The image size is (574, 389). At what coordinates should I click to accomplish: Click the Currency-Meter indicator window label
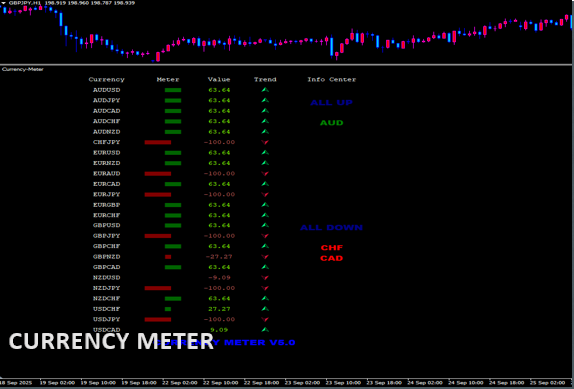[x=23, y=69]
